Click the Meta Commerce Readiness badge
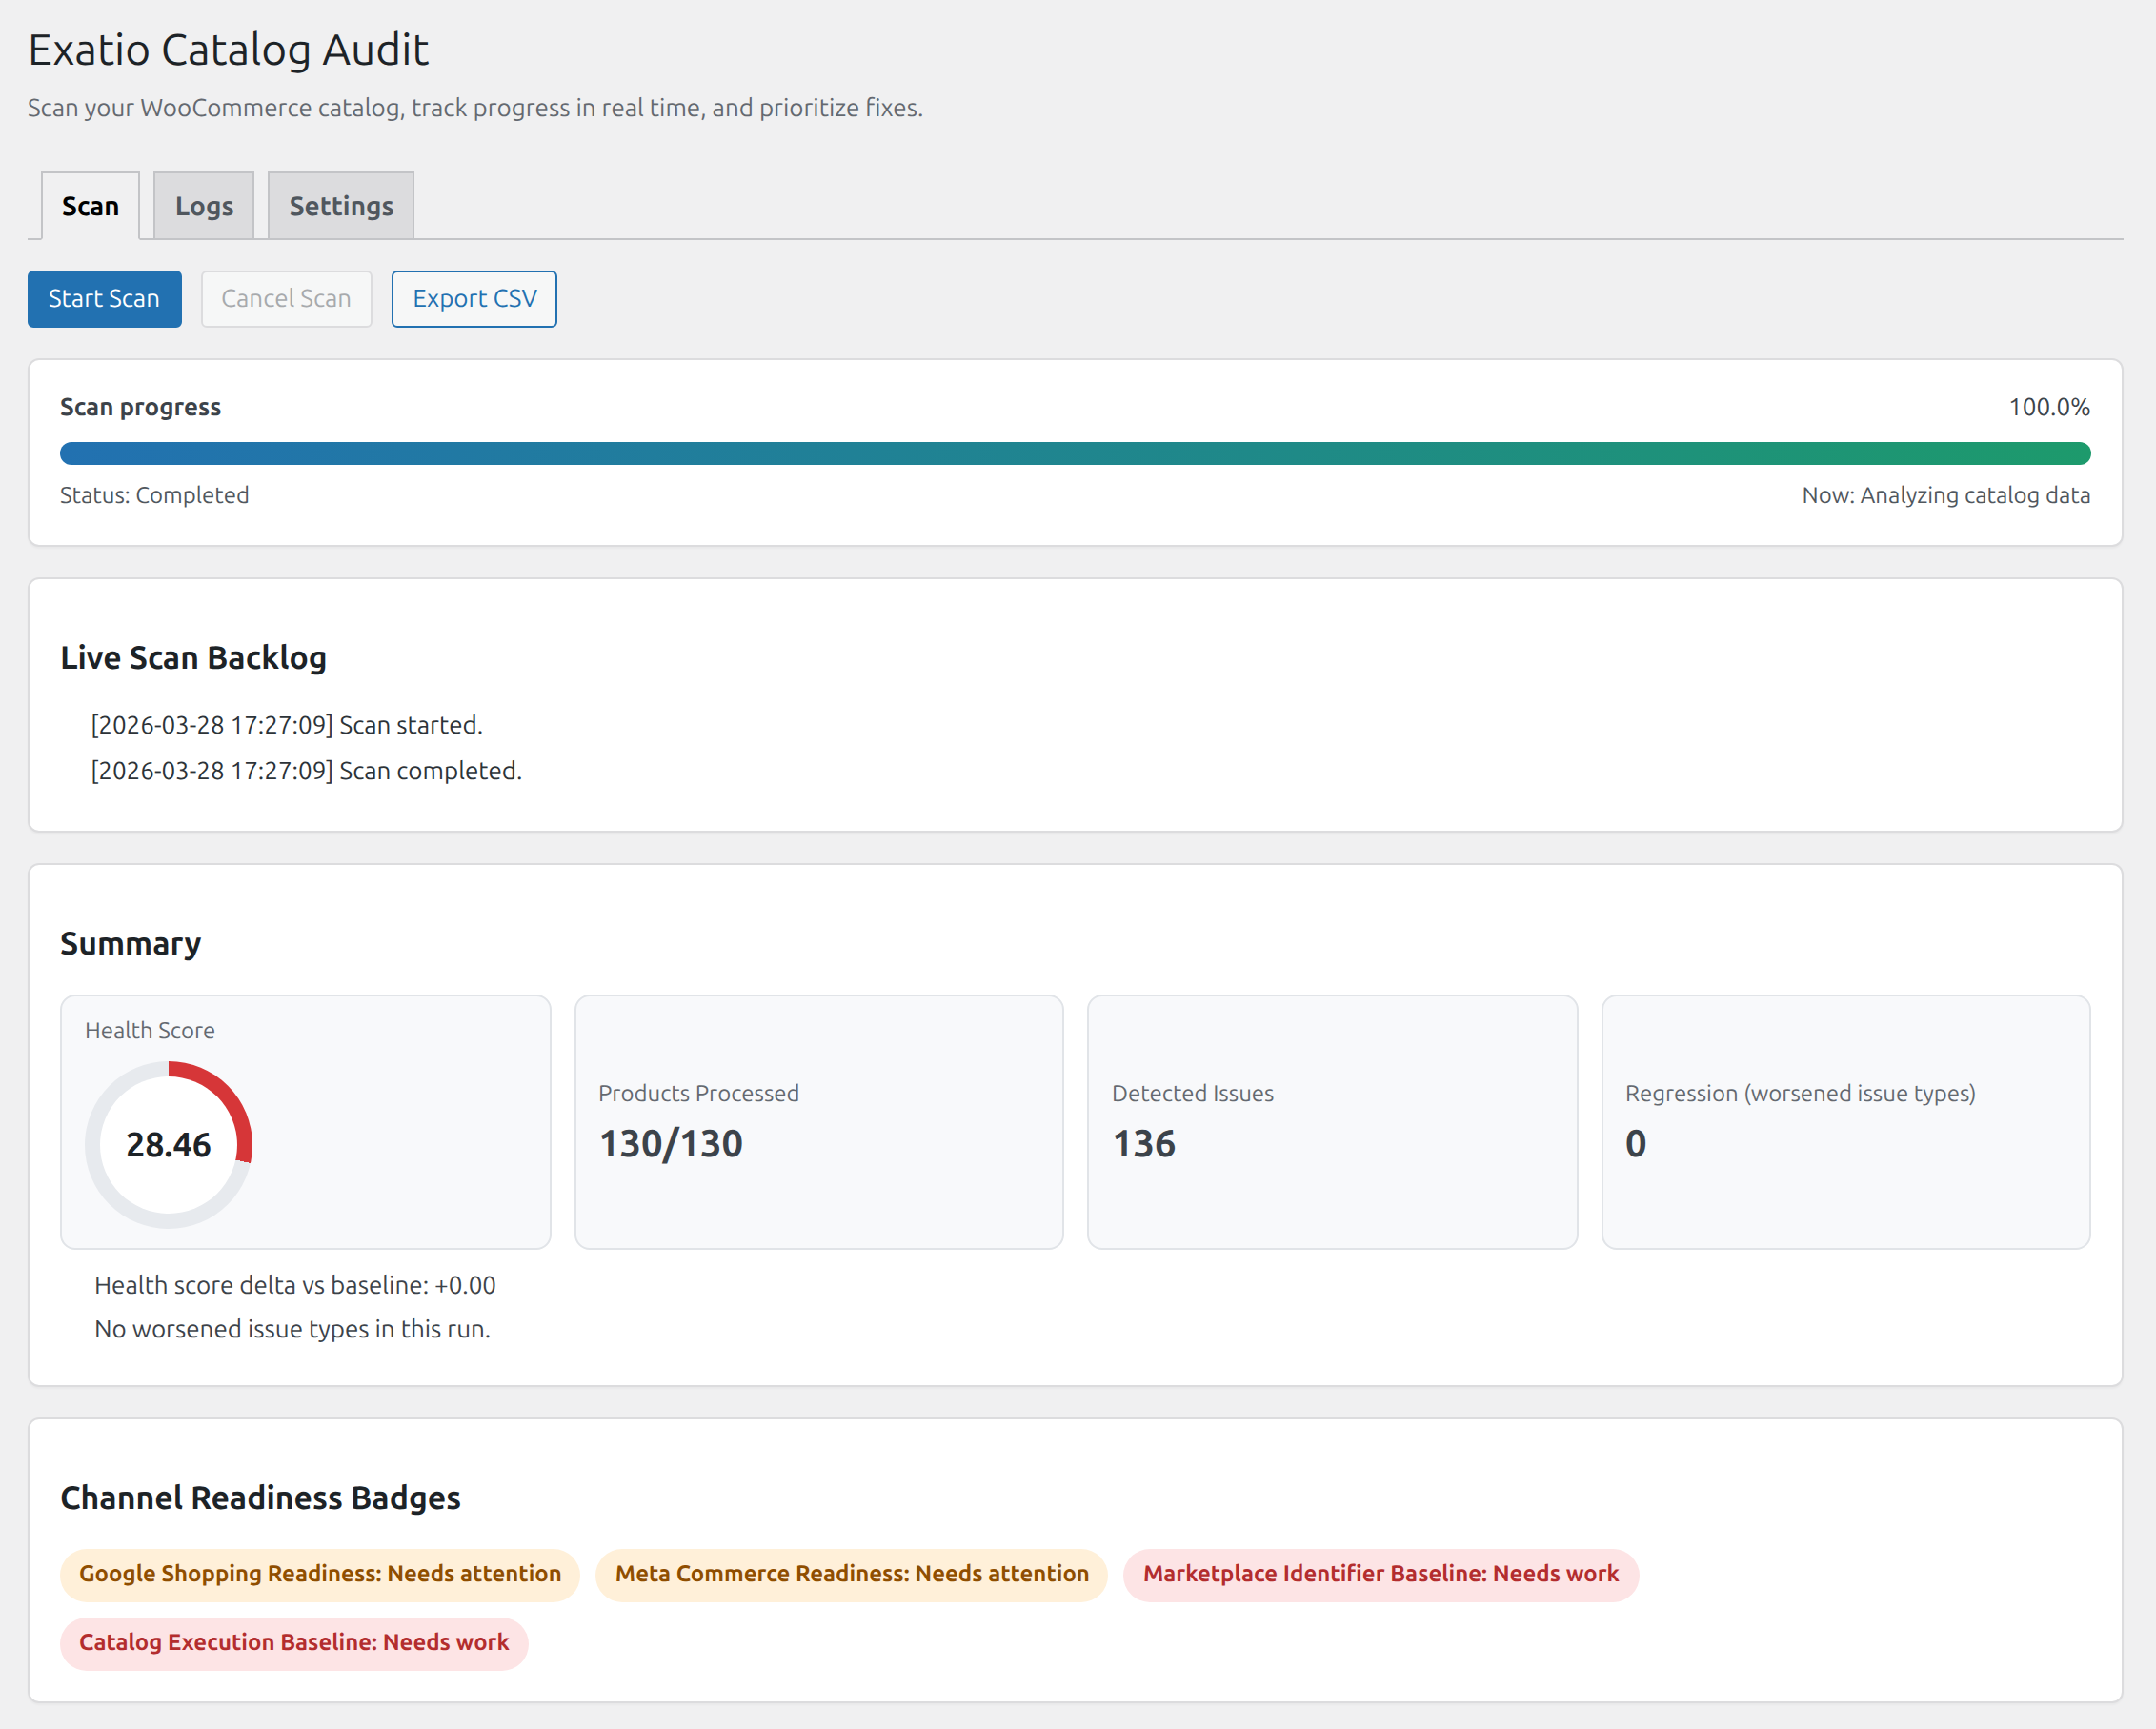This screenshot has width=2156, height=1729. point(852,1574)
